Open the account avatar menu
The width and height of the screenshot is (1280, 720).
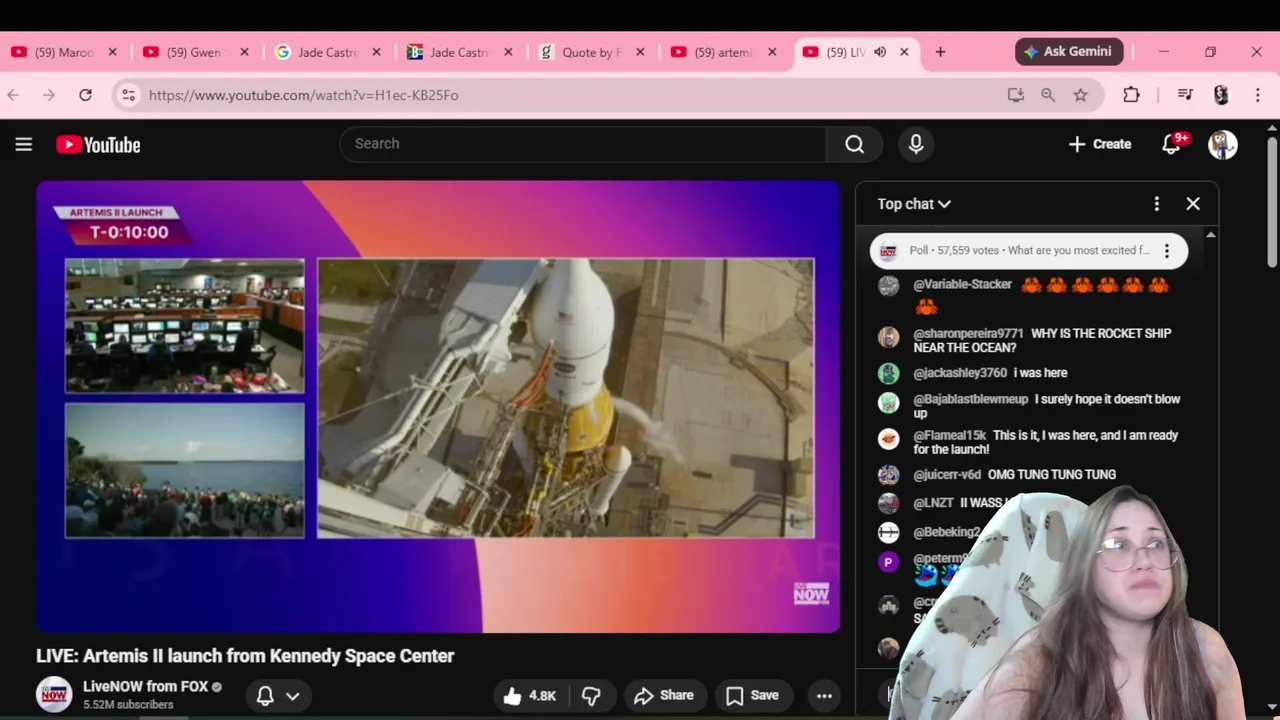(x=1222, y=144)
